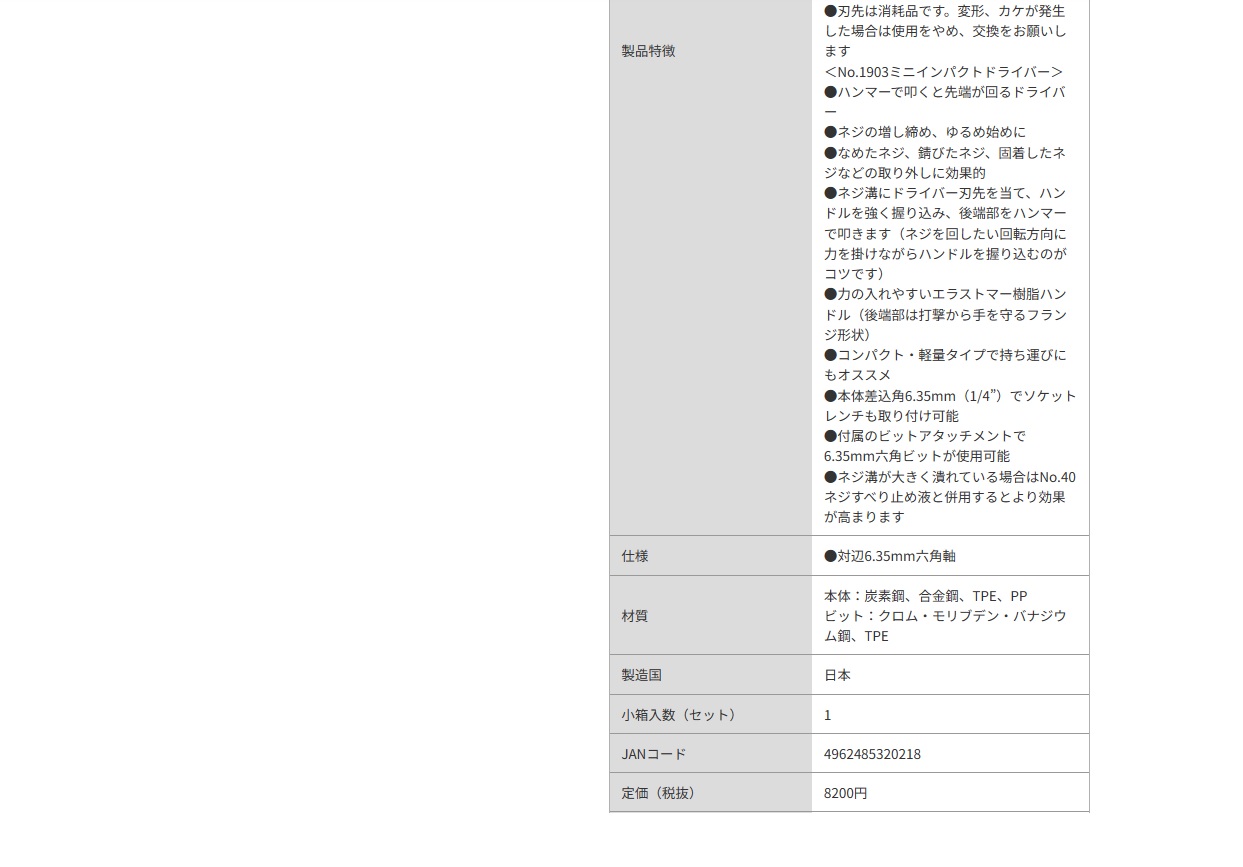Select the JANコード row label
The height and width of the screenshot is (867, 1243).
tap(654, 754)
